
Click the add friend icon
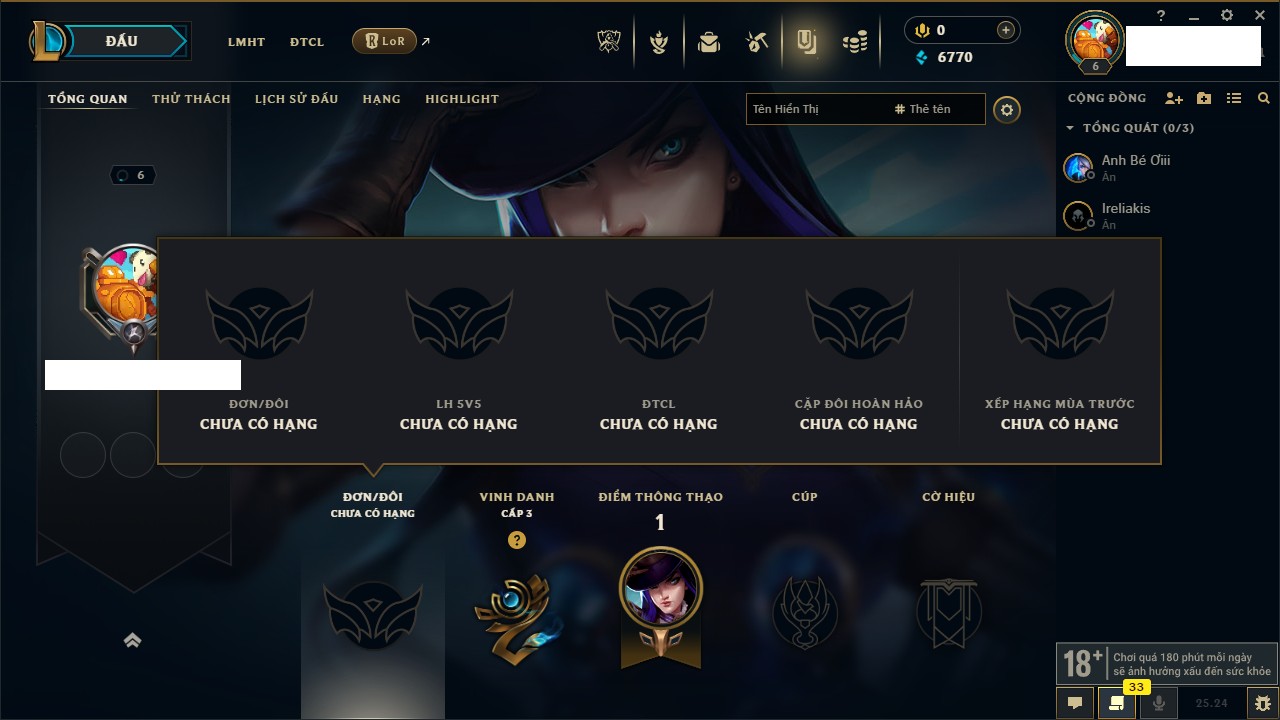(x=1174, y=98)
